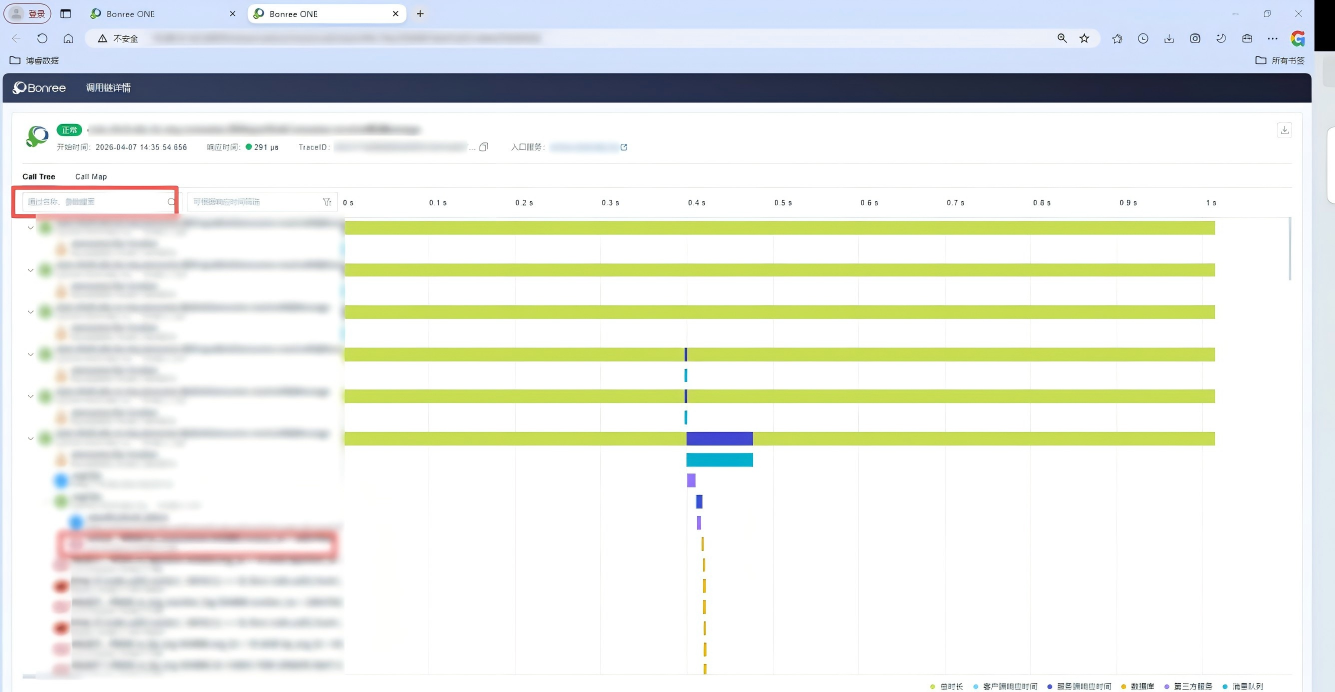The image size is (1335, 692).
Task: Collapse the second call tree row
Action: (30, 270)
